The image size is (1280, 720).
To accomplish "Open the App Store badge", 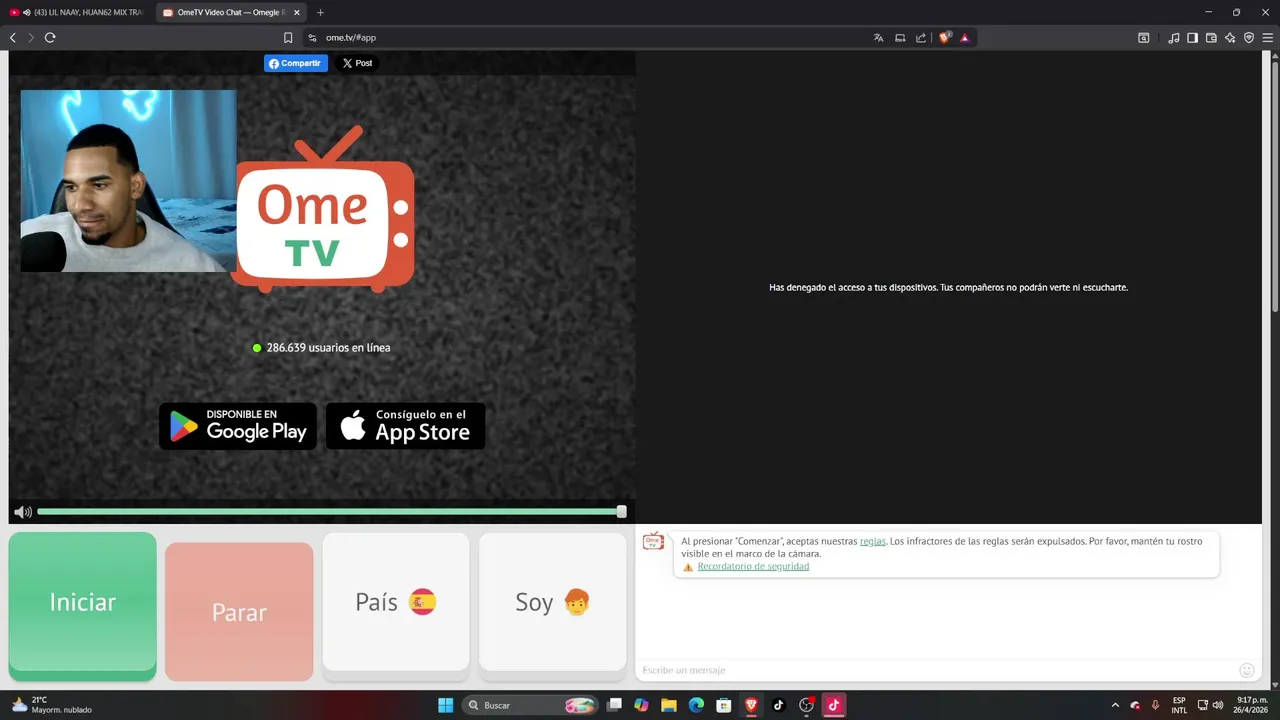I will pos(405,426).
